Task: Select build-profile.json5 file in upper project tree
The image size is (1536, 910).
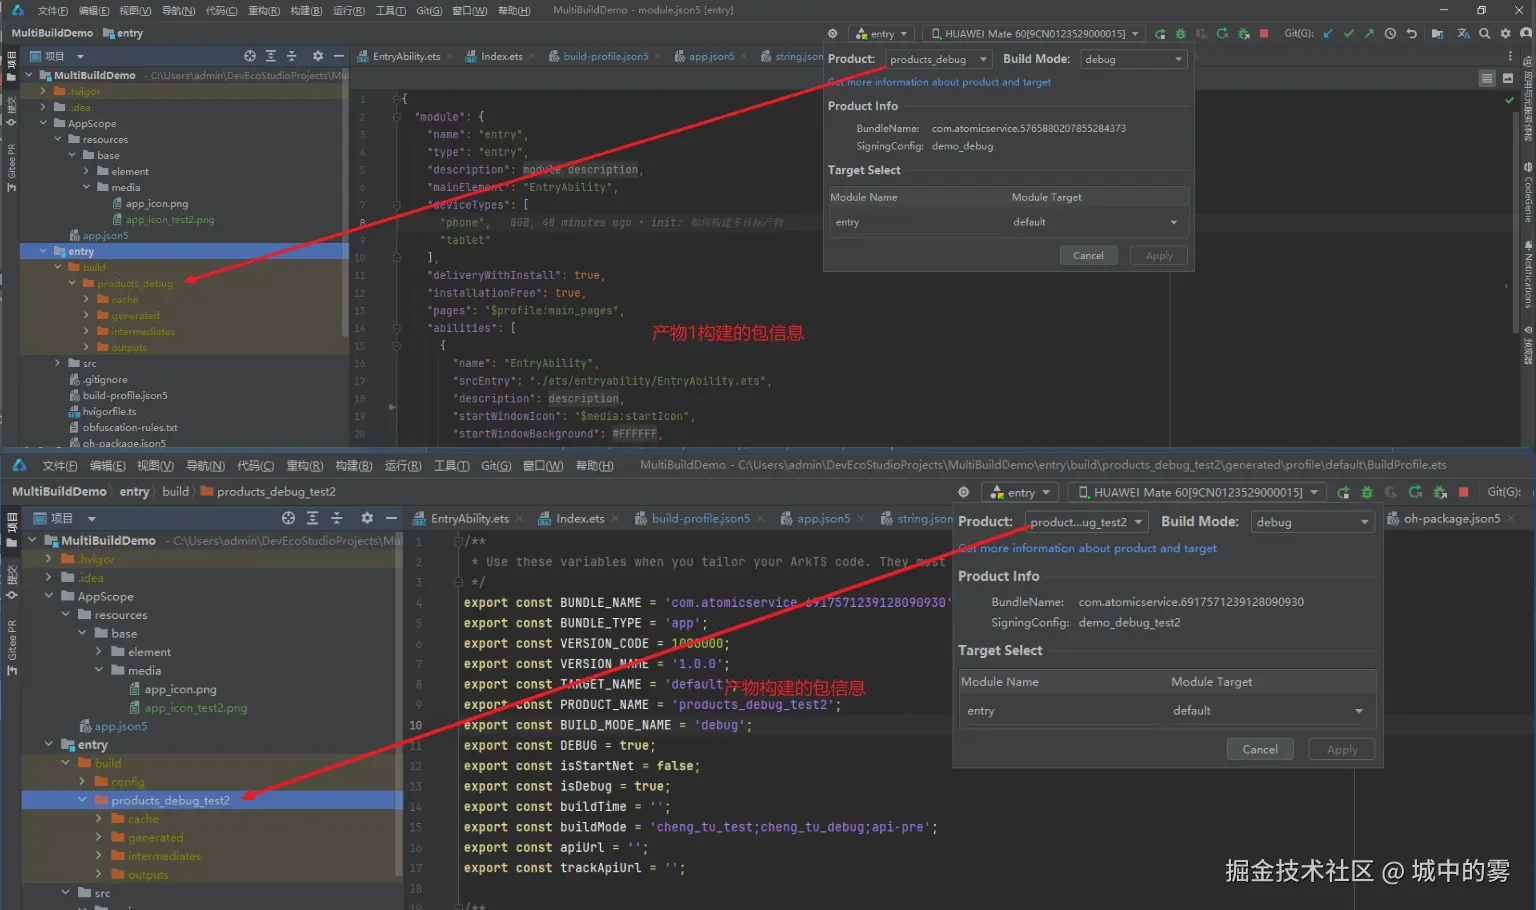Action: click(x=125, y=395)
